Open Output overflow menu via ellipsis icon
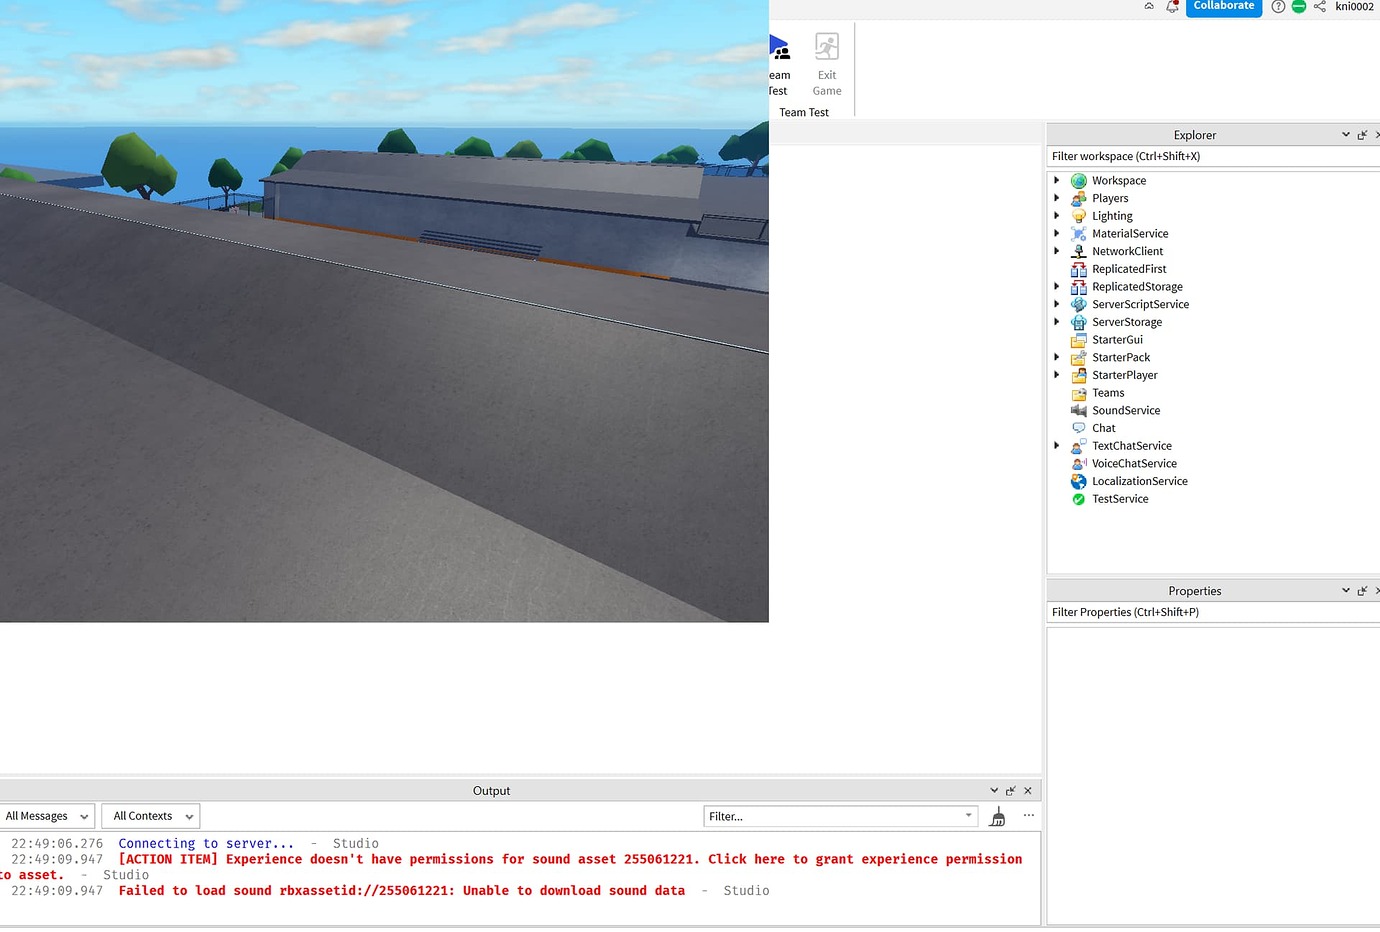1380x932 pixels. (x=1029, y=816)
